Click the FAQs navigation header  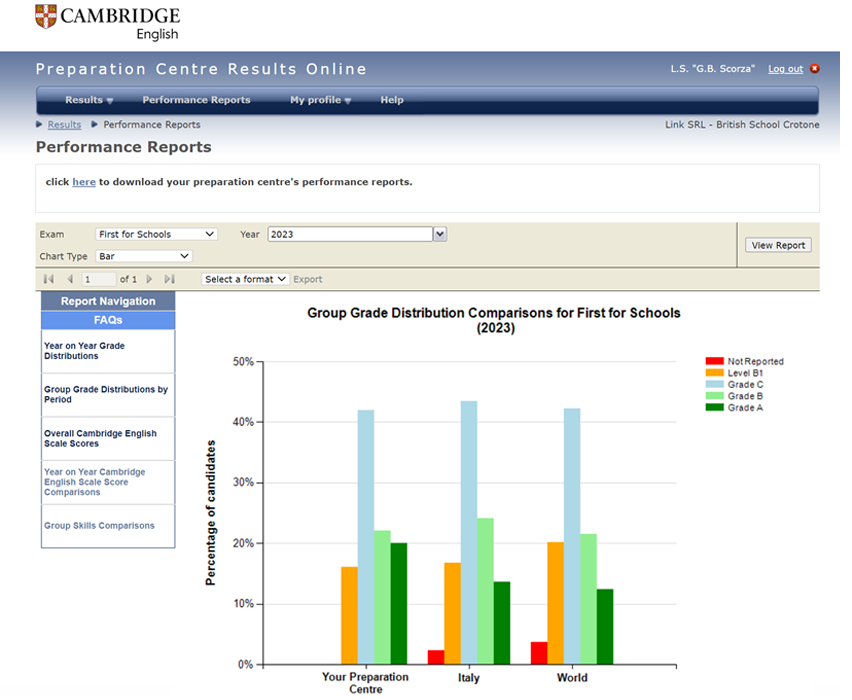pyautogui.click(x=108, y=320)
